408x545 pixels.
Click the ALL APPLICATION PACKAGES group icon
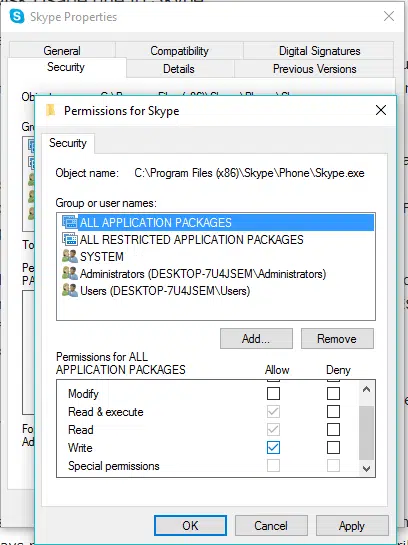[70, 222]
